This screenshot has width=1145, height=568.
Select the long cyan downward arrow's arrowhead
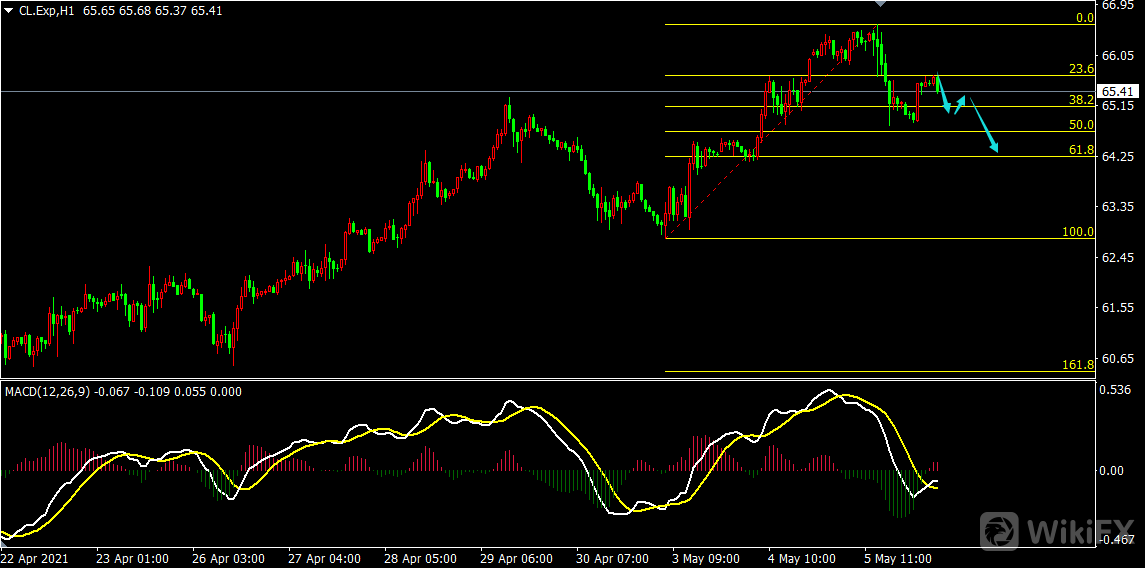click(994, 148)
